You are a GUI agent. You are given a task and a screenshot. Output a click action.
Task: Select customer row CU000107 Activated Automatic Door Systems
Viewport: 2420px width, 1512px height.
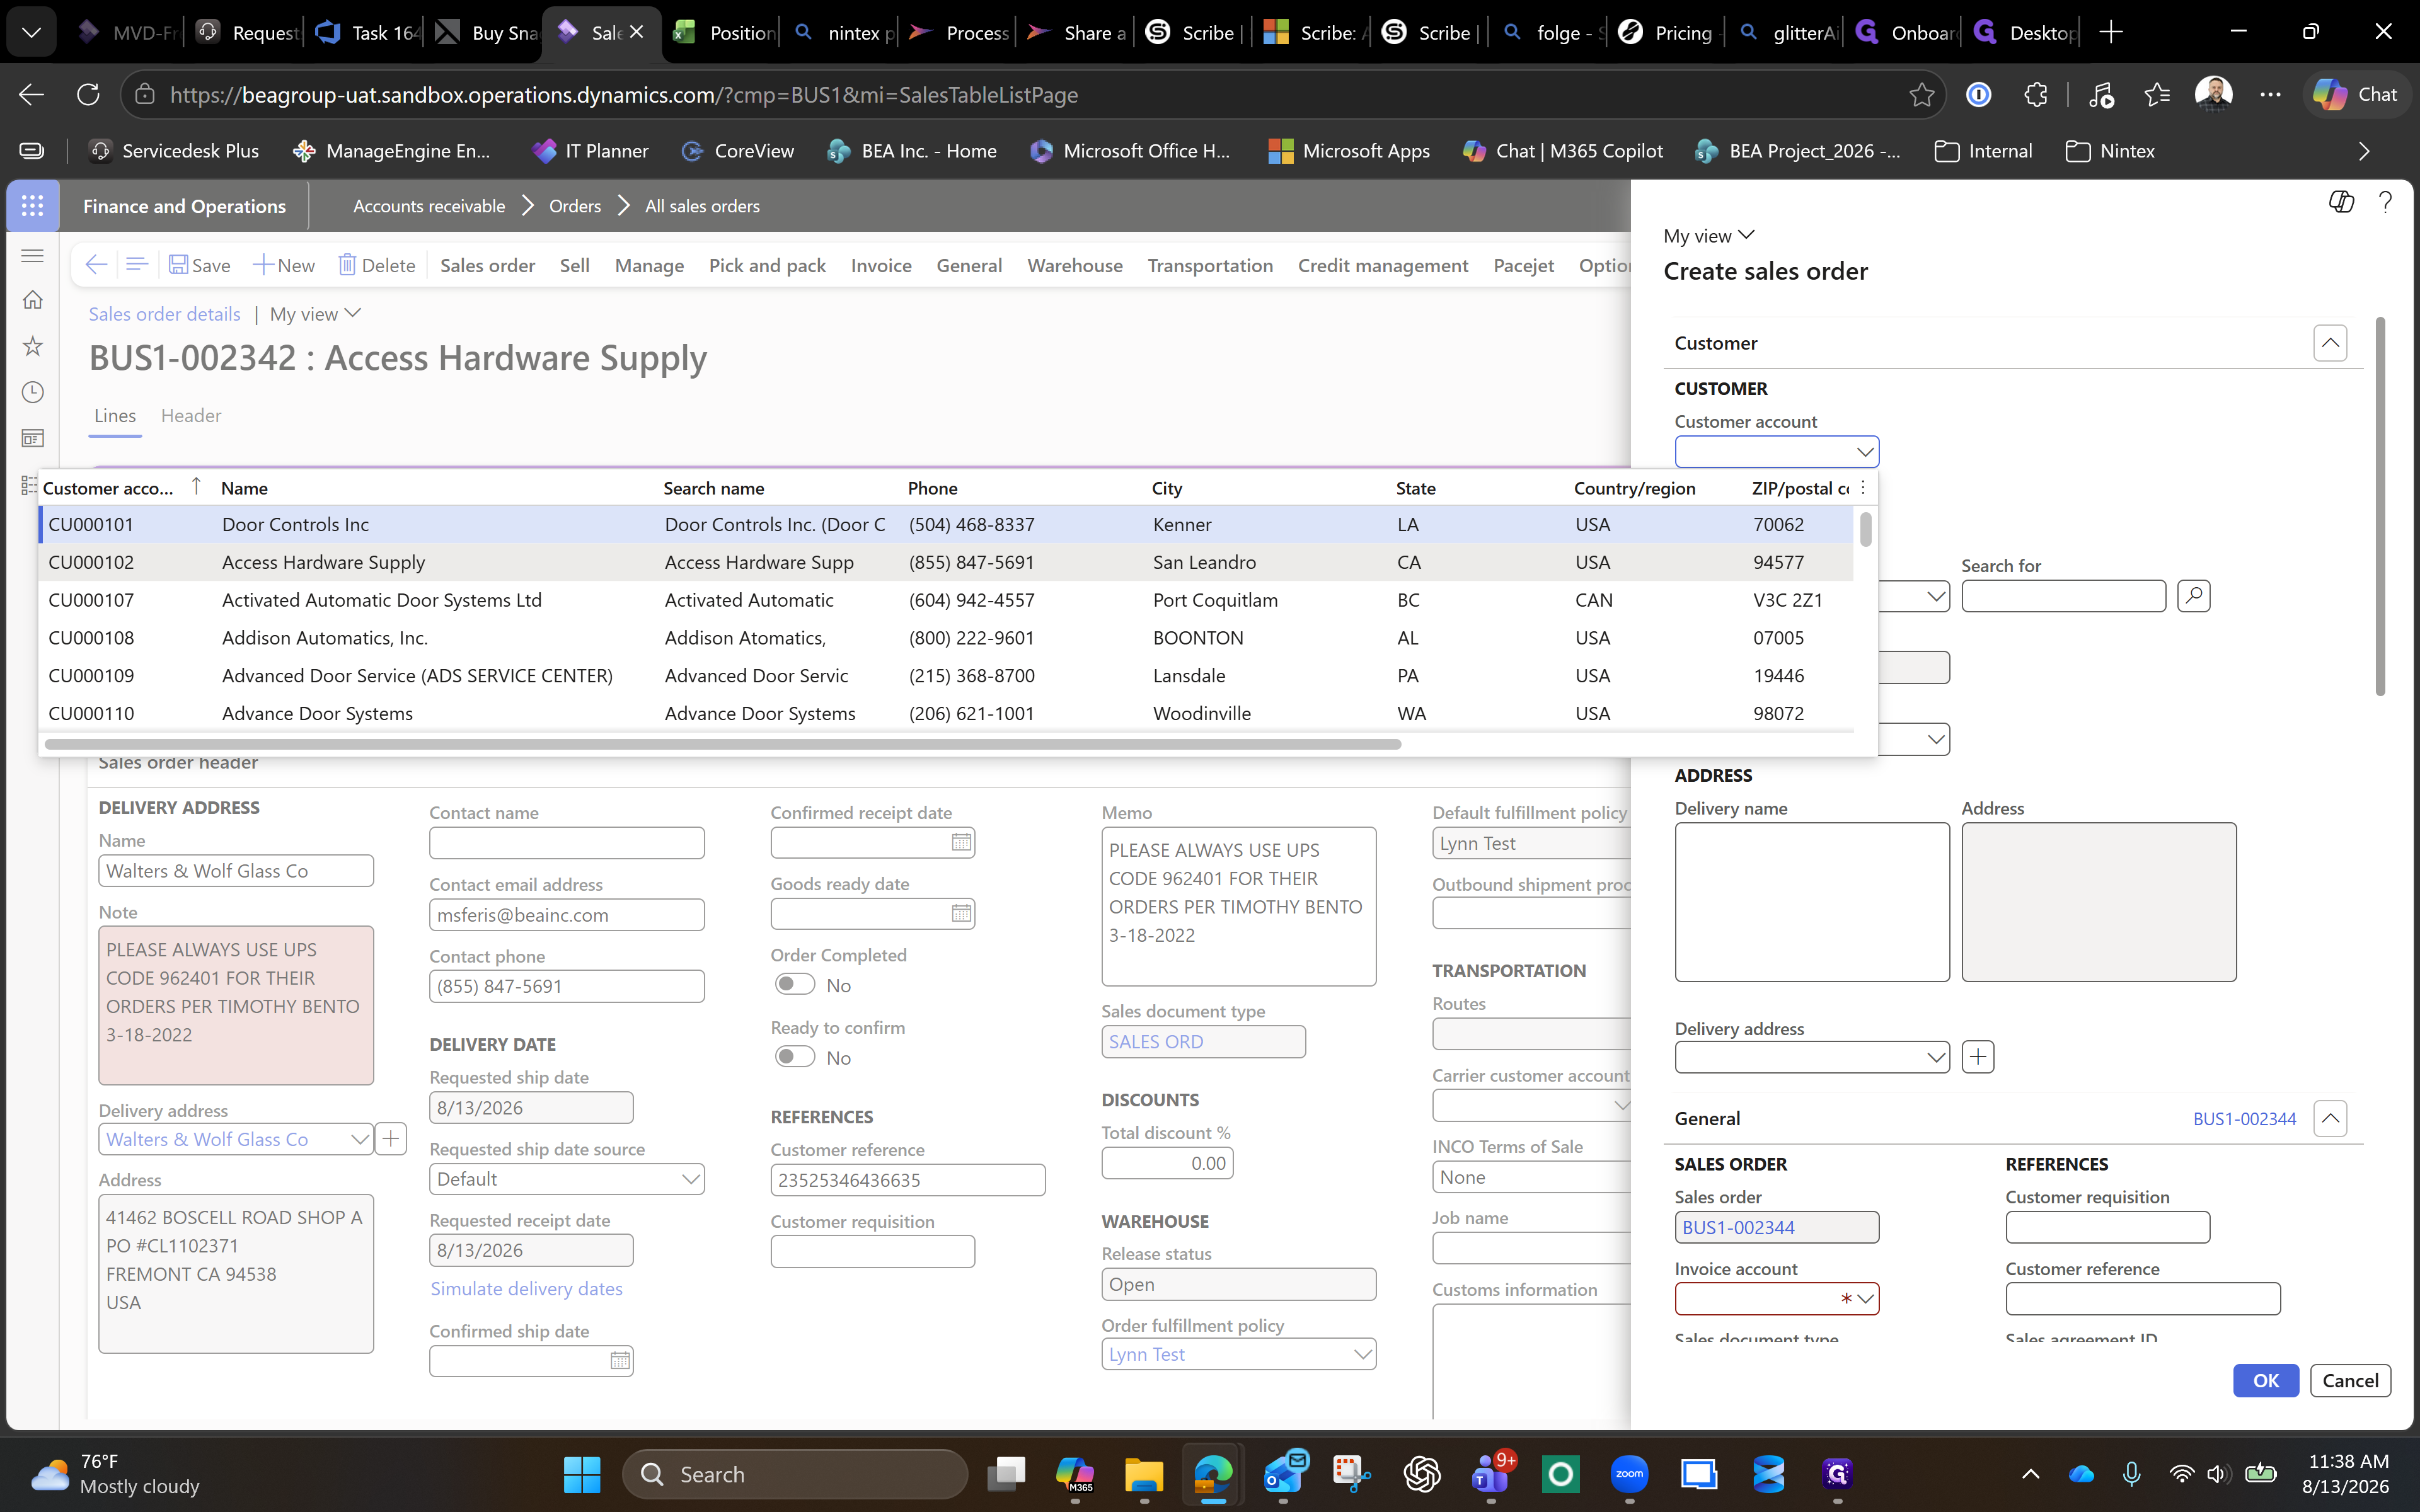[945, 600]
